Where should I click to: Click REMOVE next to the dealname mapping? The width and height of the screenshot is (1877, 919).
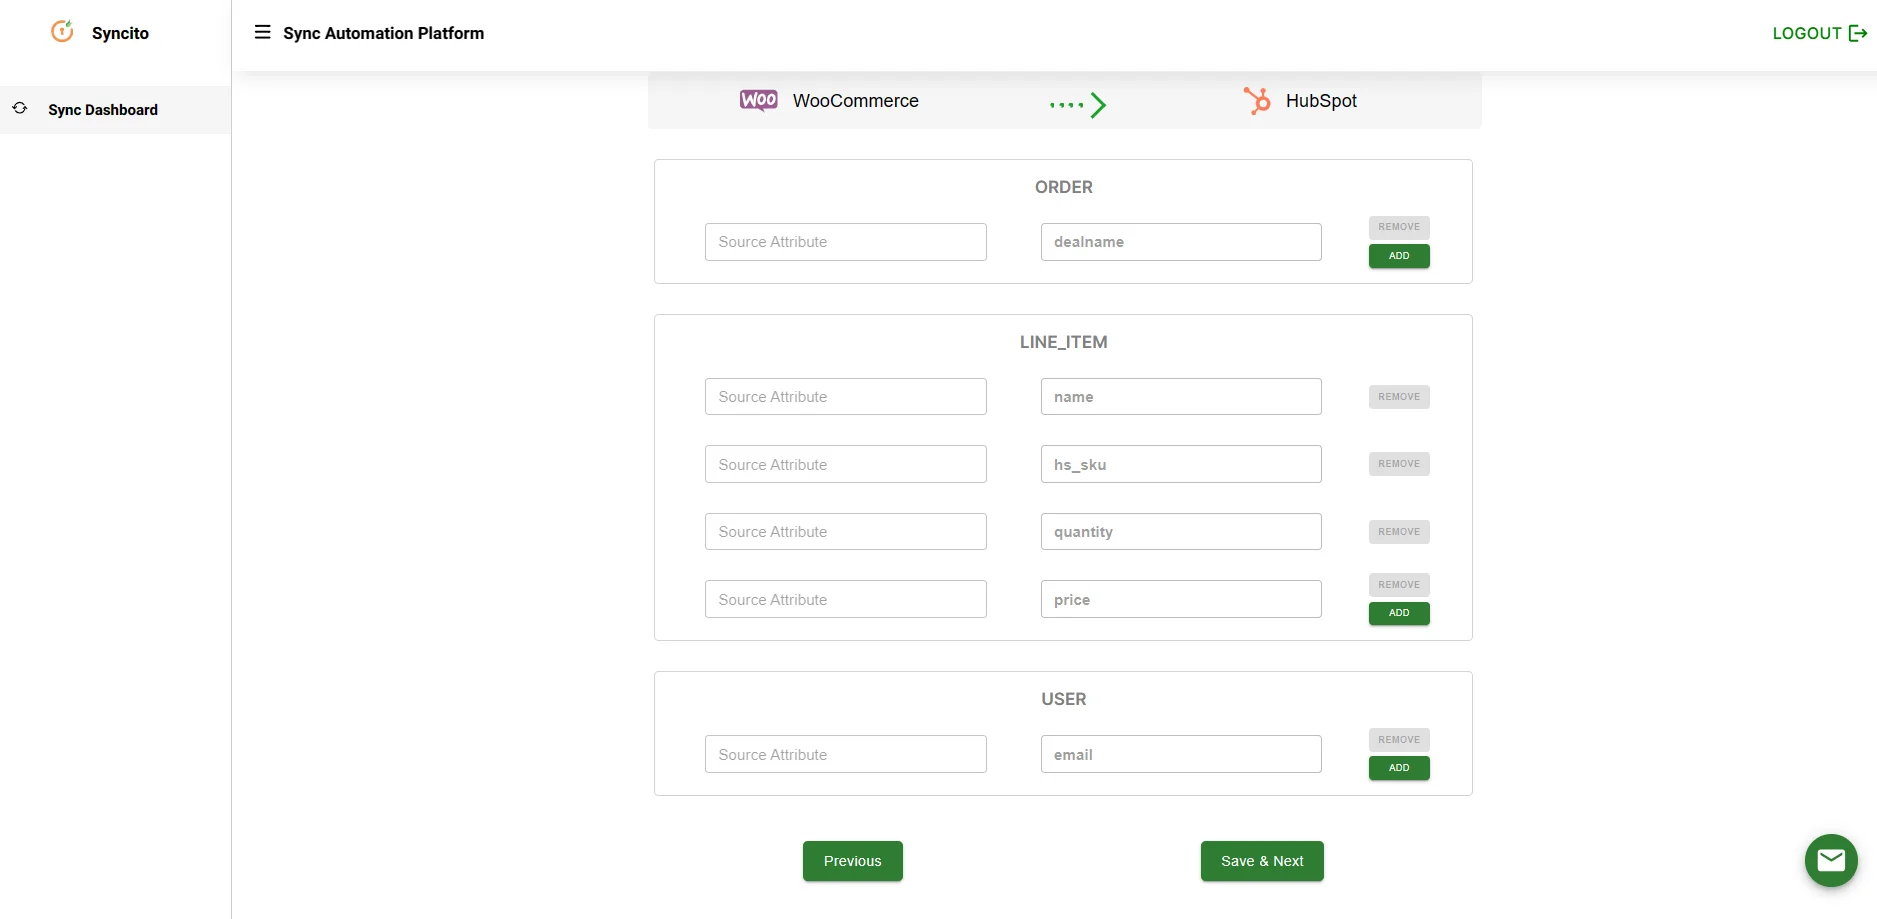pos(1398,227)
